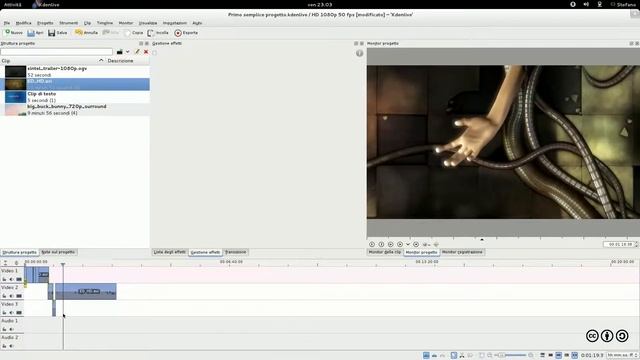Image resolution: width=640 pixels, height=360 pixels.
Task: Click the pencil edit clip icon
Action: point(137,52)
